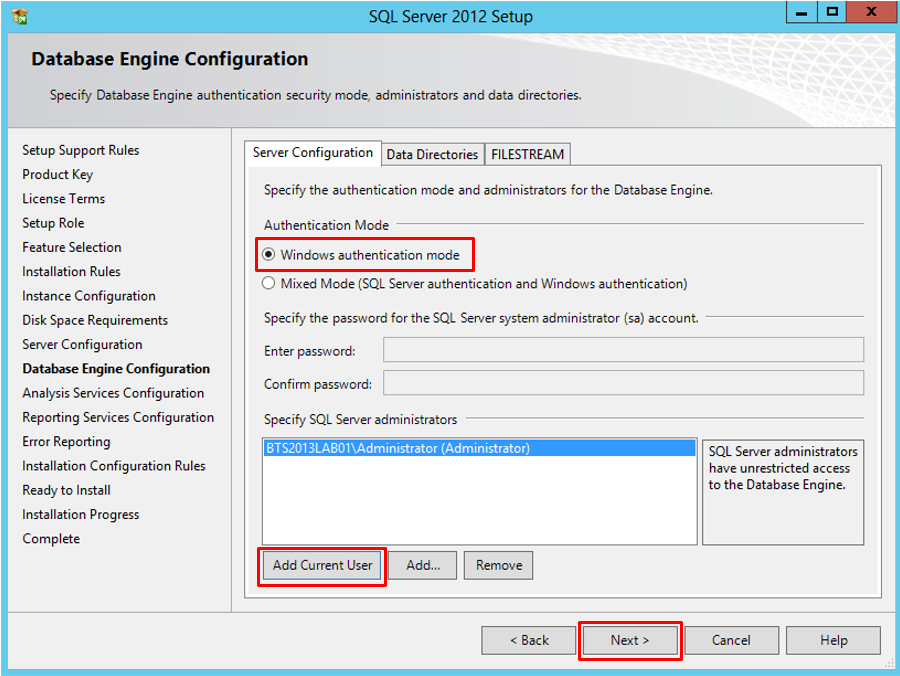900x676 pixels.
Task: Choose Mixed Mode authentication option
Action: [x=269, y=283]
